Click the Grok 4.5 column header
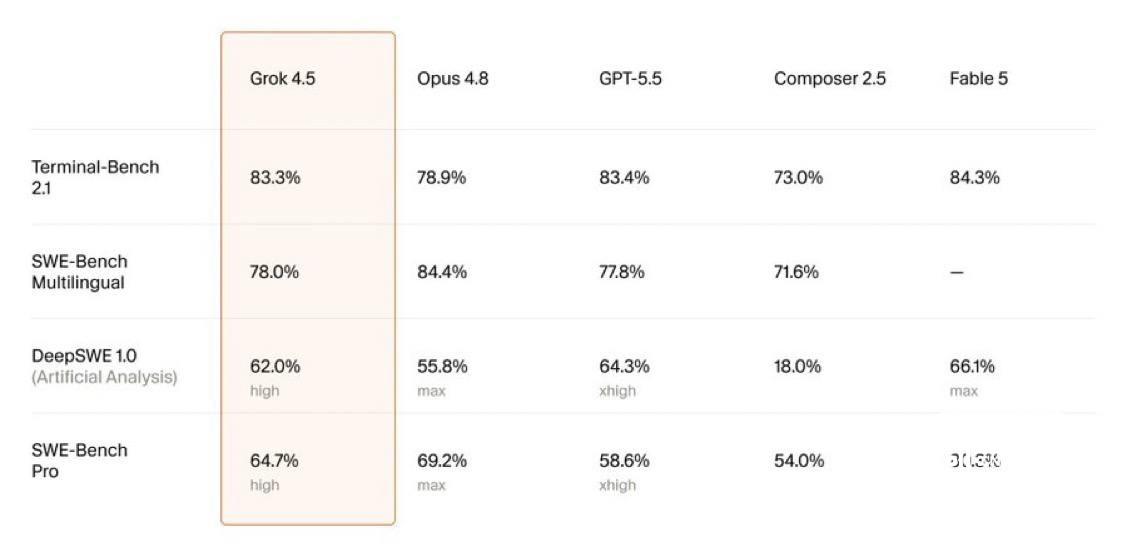Screen dimensions: 1127x557 [x=282, y=79]
